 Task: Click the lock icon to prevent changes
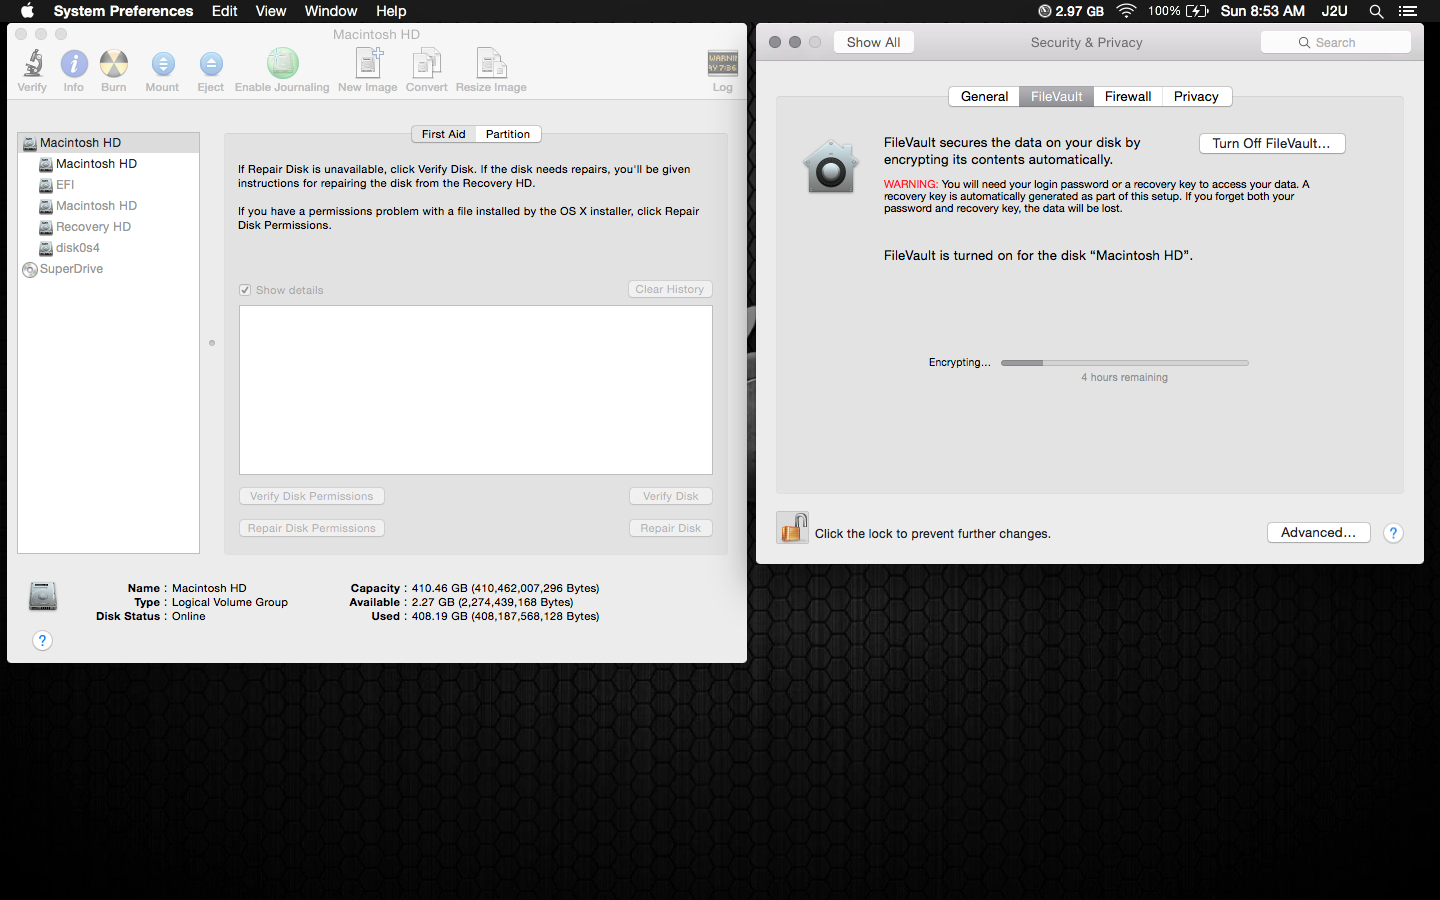point(792,527)
